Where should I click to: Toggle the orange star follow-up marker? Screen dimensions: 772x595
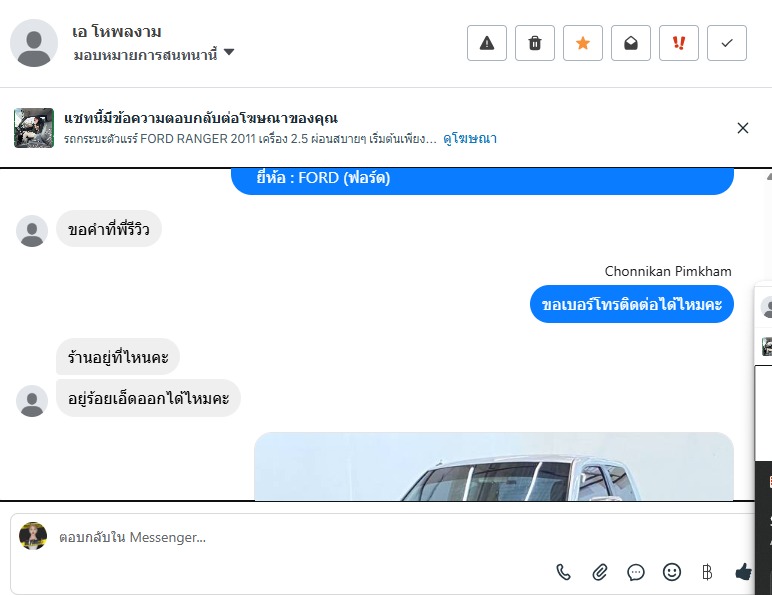coord(582,43)
